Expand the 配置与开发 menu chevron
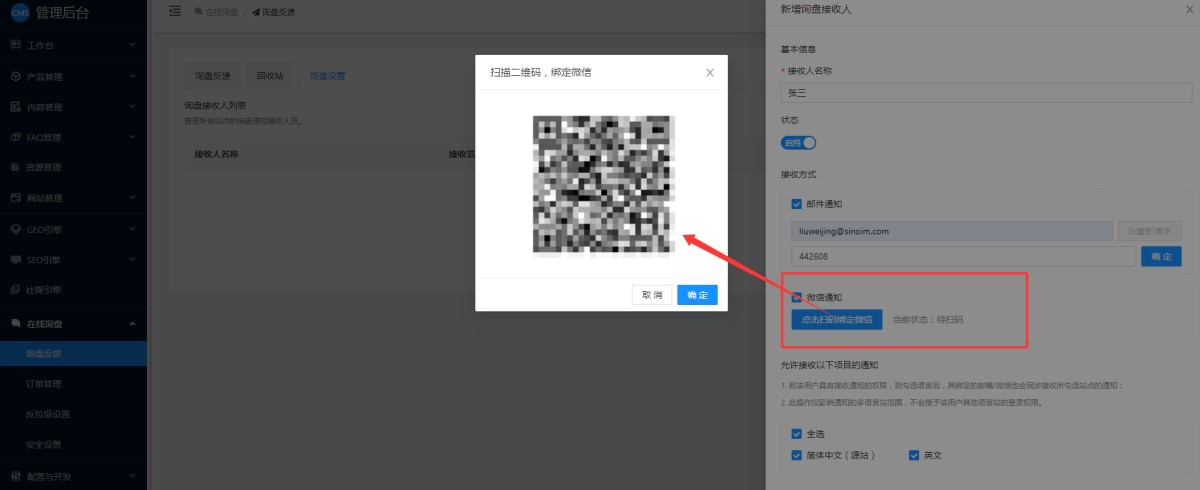This screenshot has height=490, width=1200. tap(133, 476)
